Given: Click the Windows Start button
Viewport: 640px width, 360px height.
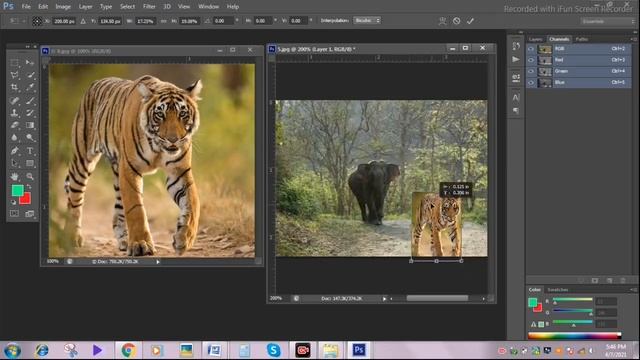Looking at the screenshot, I should coord(12,350).
